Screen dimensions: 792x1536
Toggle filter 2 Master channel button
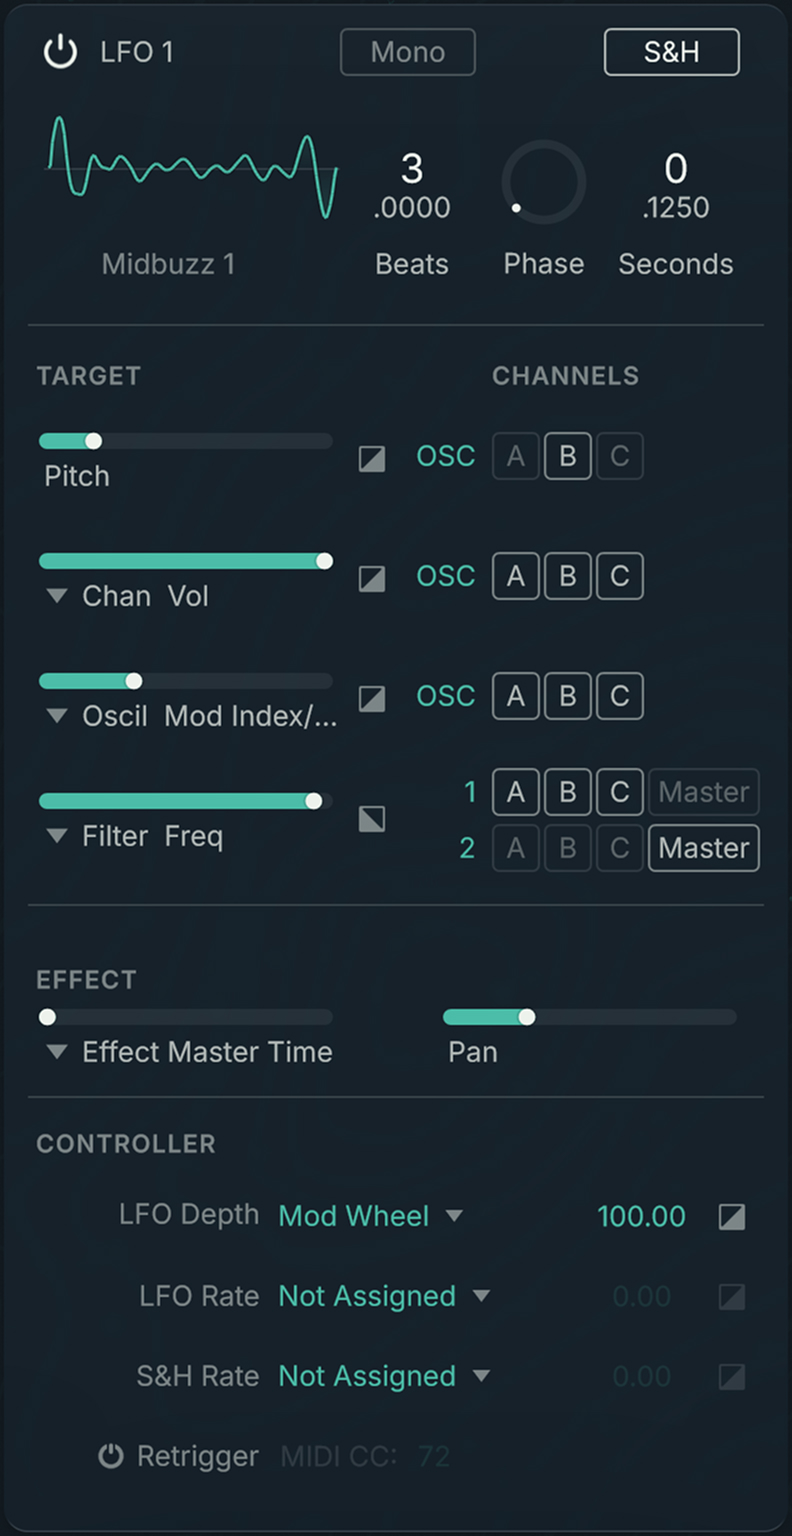704,848
